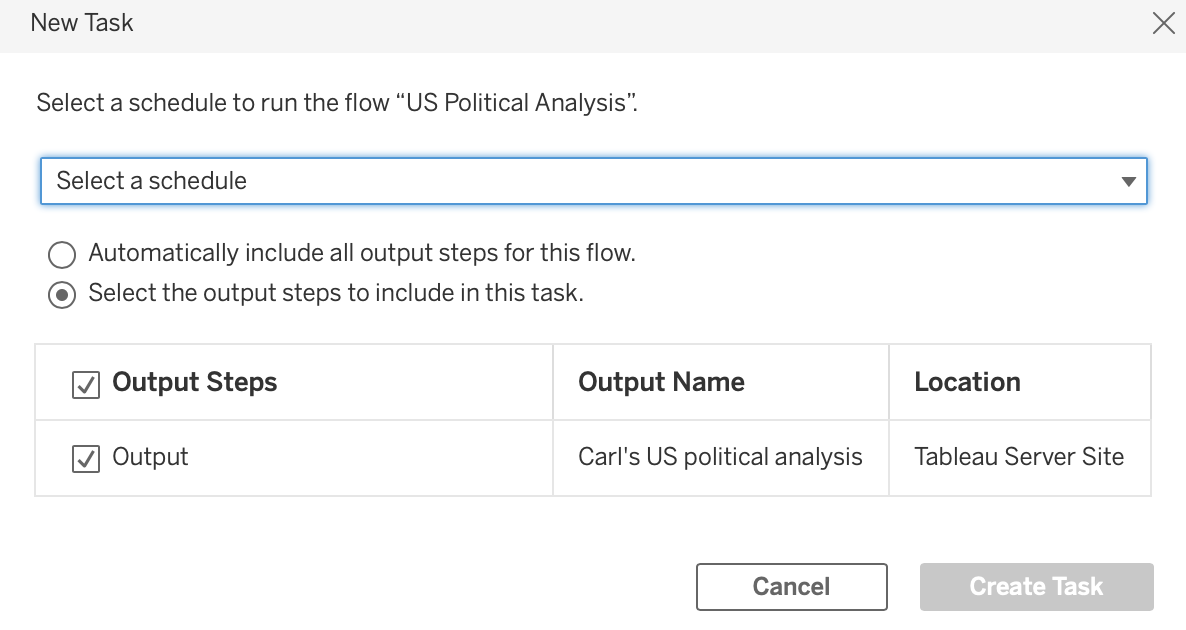This screenshot has width=1186, height=630.
Task: Select the "Automatically include all output steps" radio button
Action: click(62, 255)
